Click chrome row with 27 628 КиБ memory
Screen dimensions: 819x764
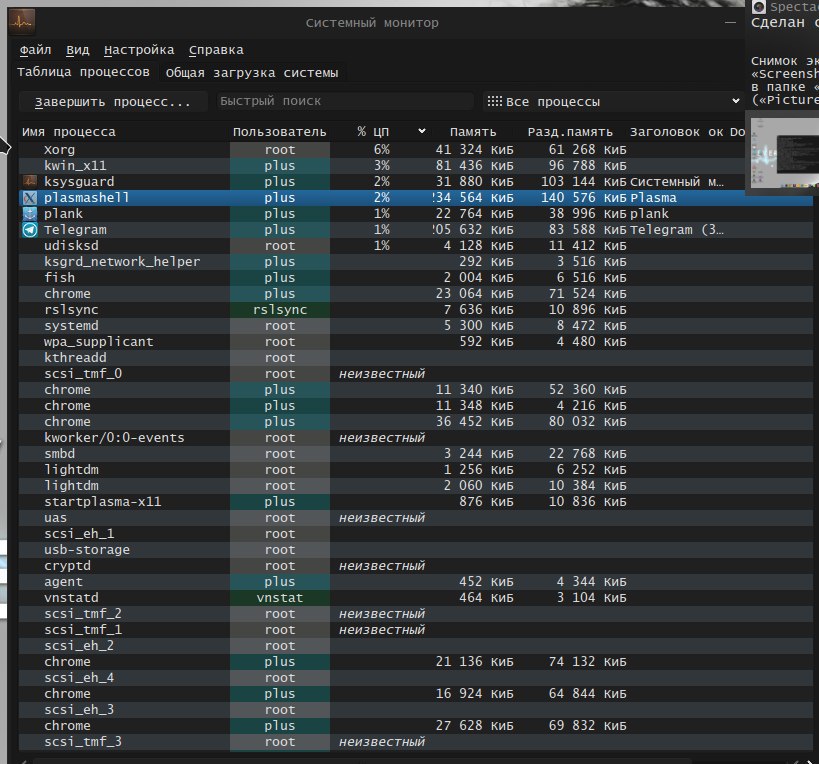tap(415, 726)
